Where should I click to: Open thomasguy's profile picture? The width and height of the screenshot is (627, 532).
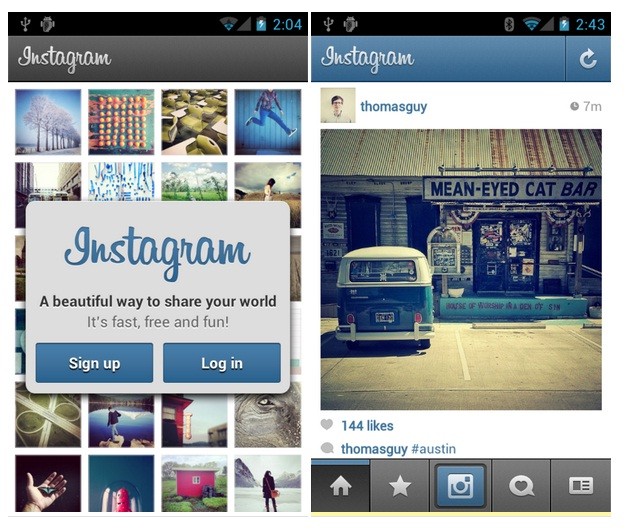(338, 106)
